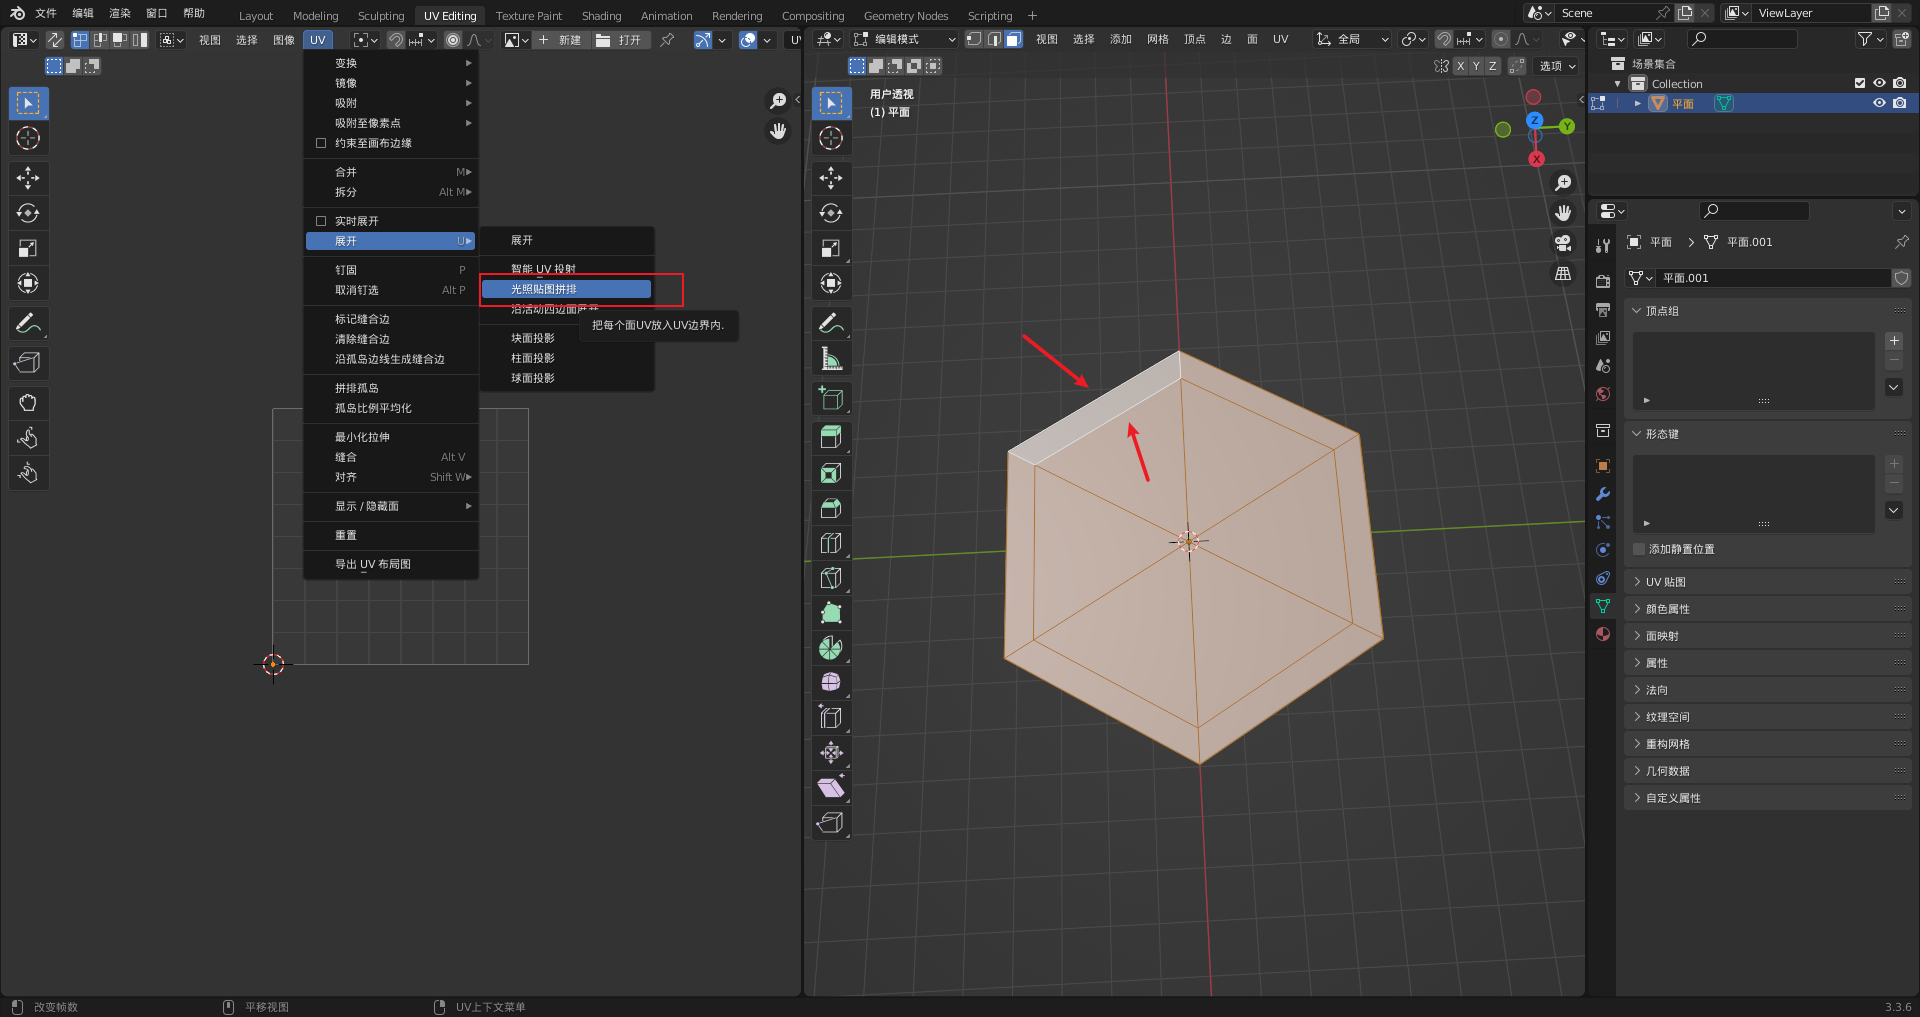Expand 几何数据 panel

pos(1767,771)
